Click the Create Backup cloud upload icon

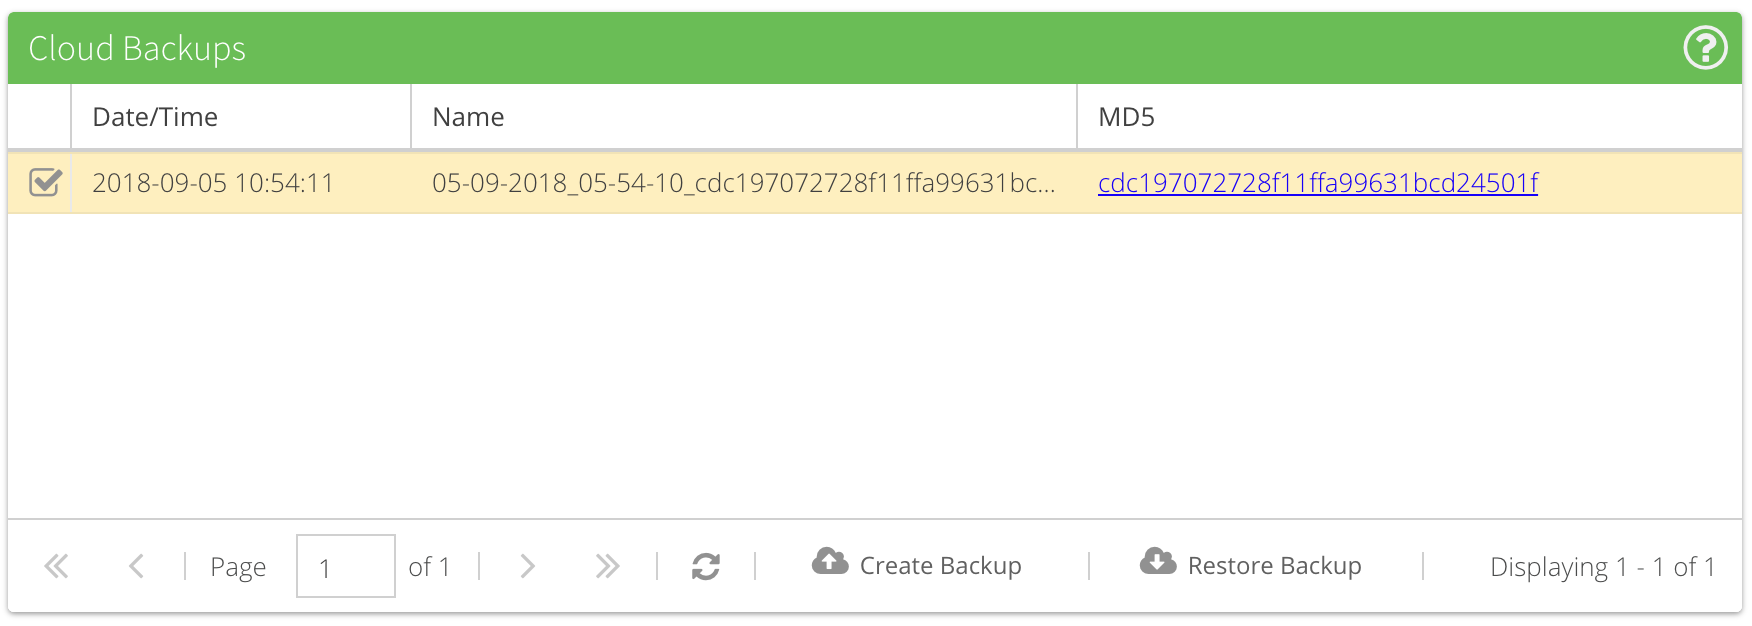click(x=830, y=562)
